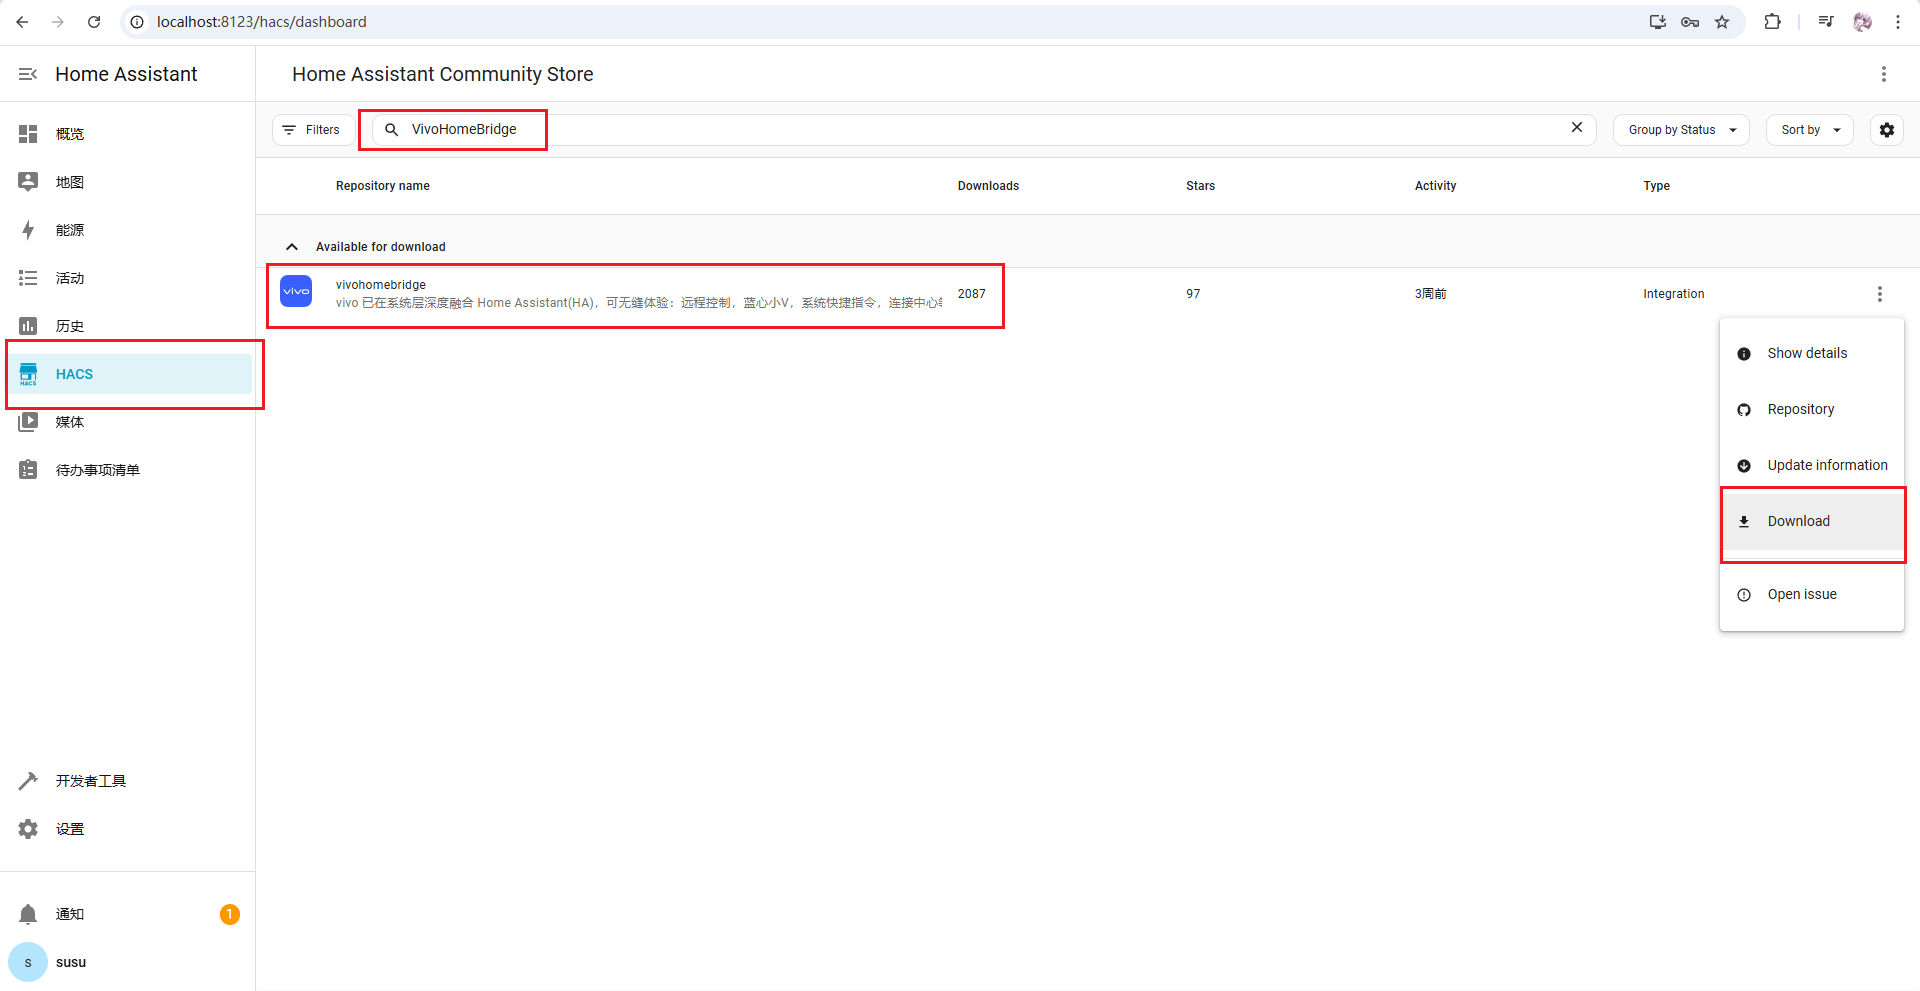Select Download from the context menu

click(1798, 521)
